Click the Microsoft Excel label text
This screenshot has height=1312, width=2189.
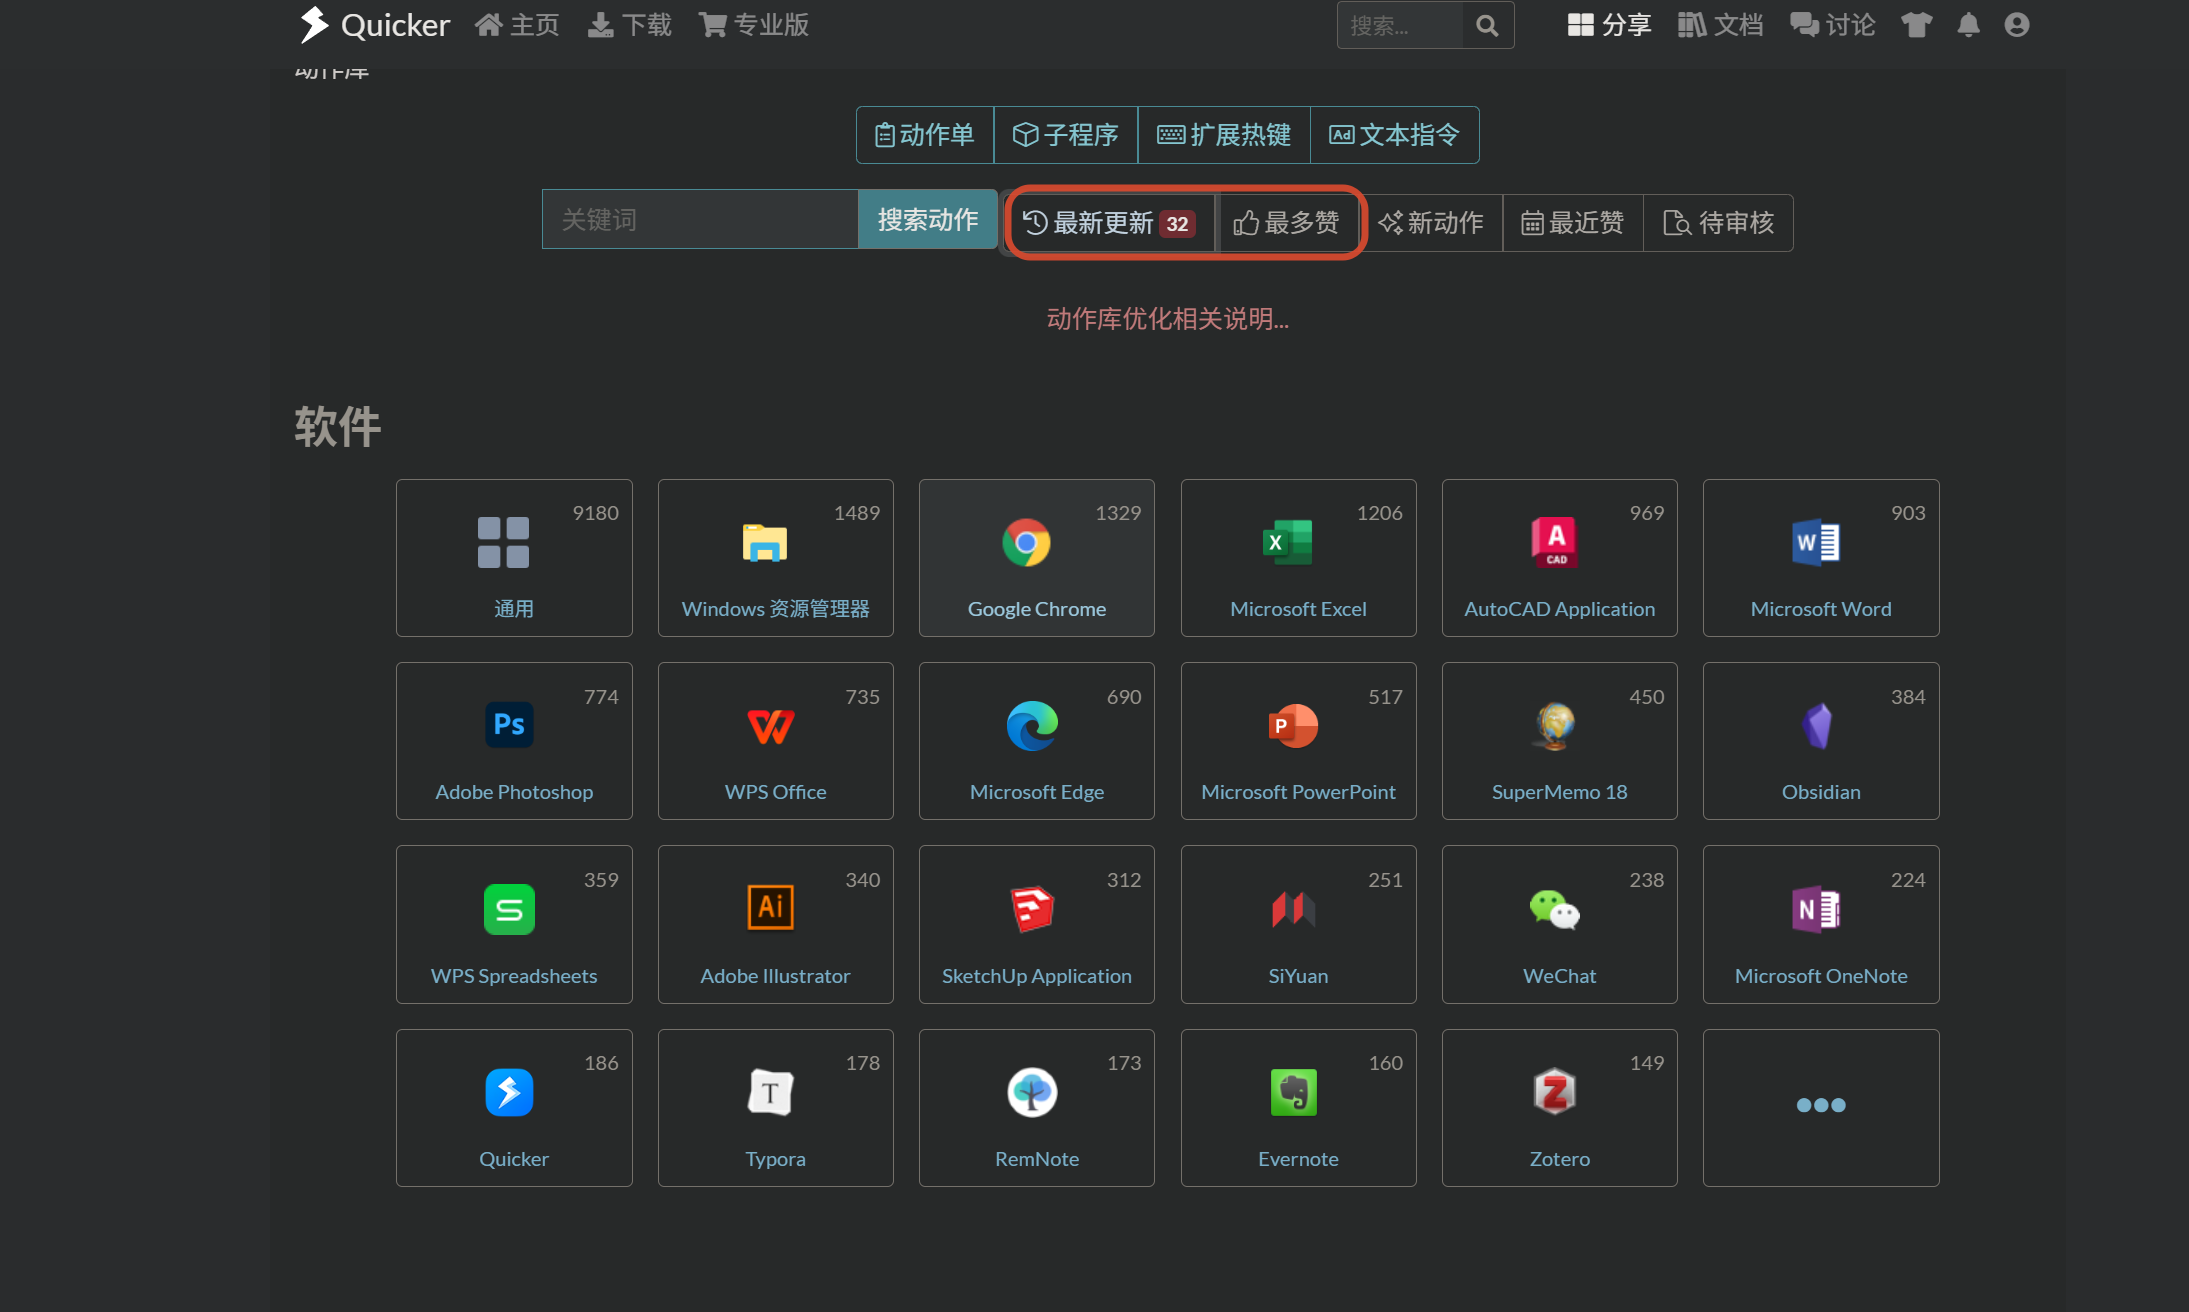click(1298, 609)
